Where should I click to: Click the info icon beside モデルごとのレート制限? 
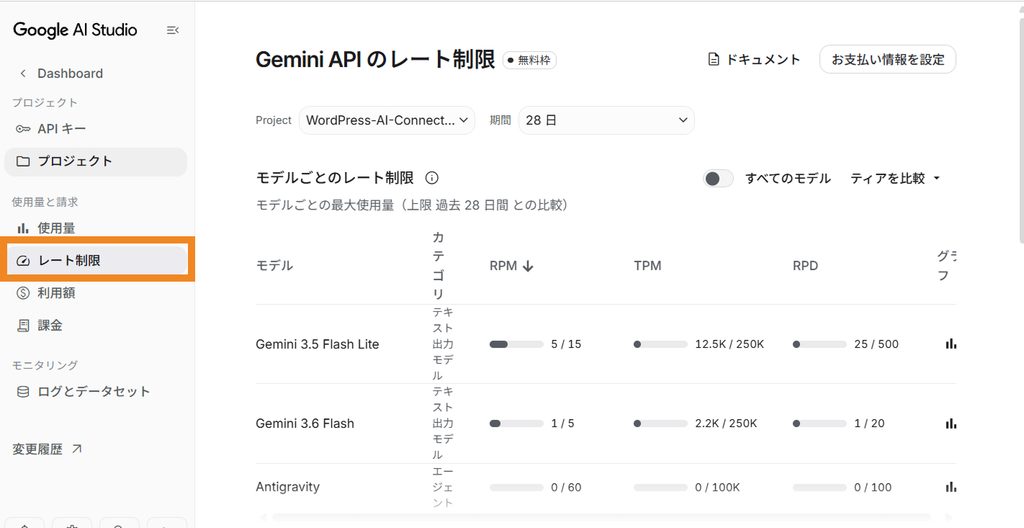[x=432, y=178]
